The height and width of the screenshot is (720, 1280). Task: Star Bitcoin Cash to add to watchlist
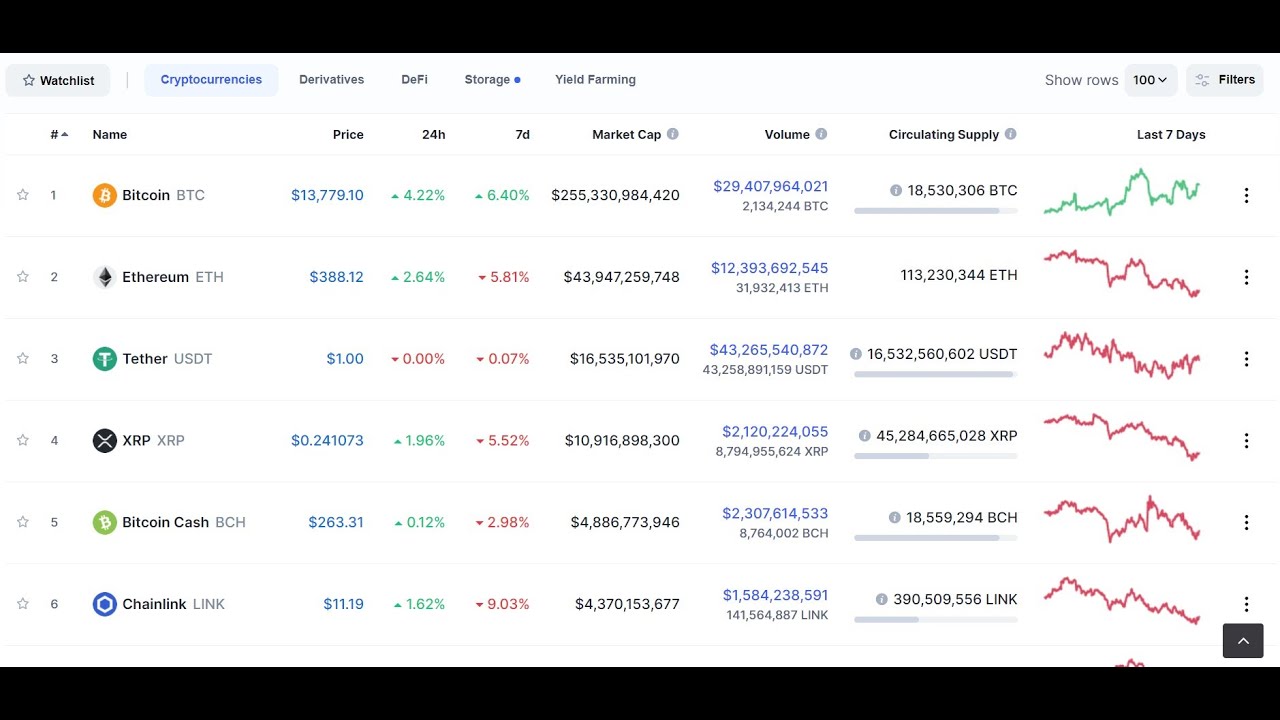point(23,522)
